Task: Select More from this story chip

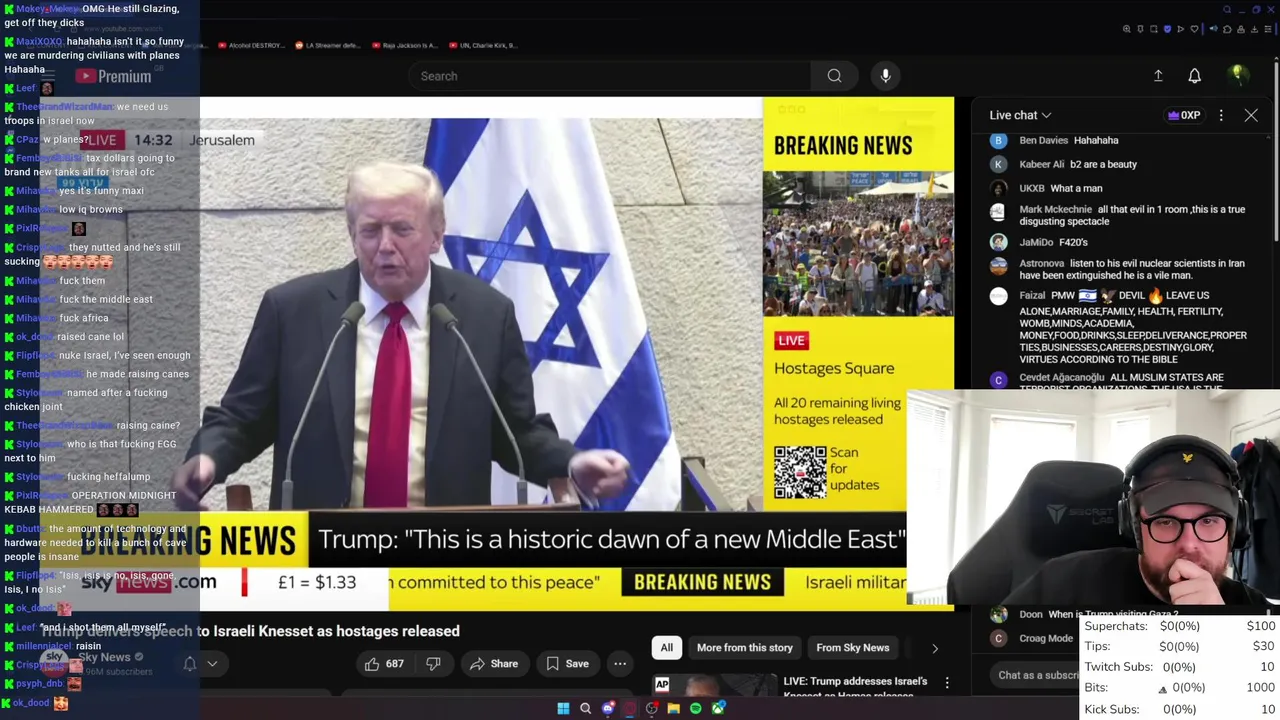Action: click(745, 648)
